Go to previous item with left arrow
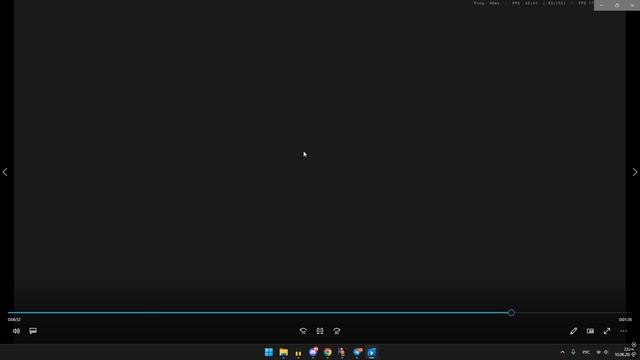The width and height of the screenshot is (640, 360). [5, 172]
